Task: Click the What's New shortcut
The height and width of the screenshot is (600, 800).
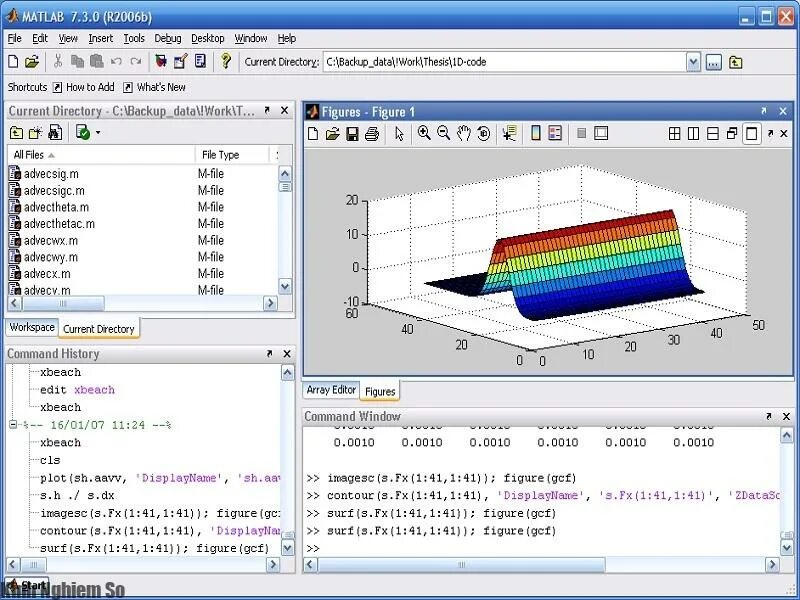Action: tap(154, 87)
